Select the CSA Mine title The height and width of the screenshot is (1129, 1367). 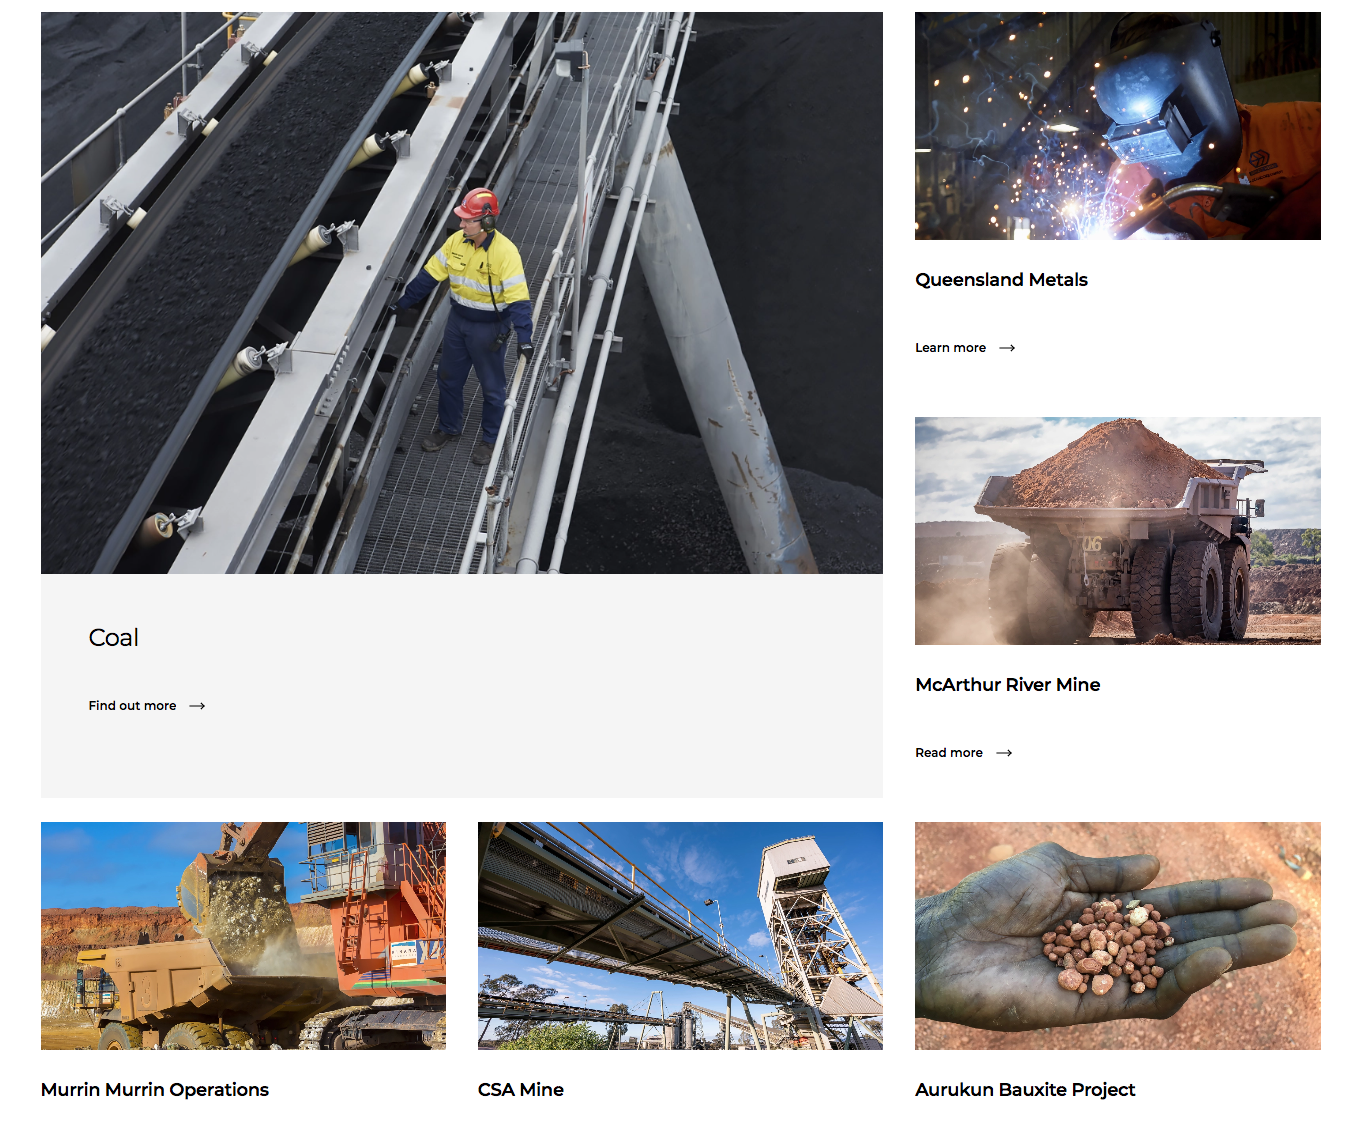click(x=521, y=1090)
